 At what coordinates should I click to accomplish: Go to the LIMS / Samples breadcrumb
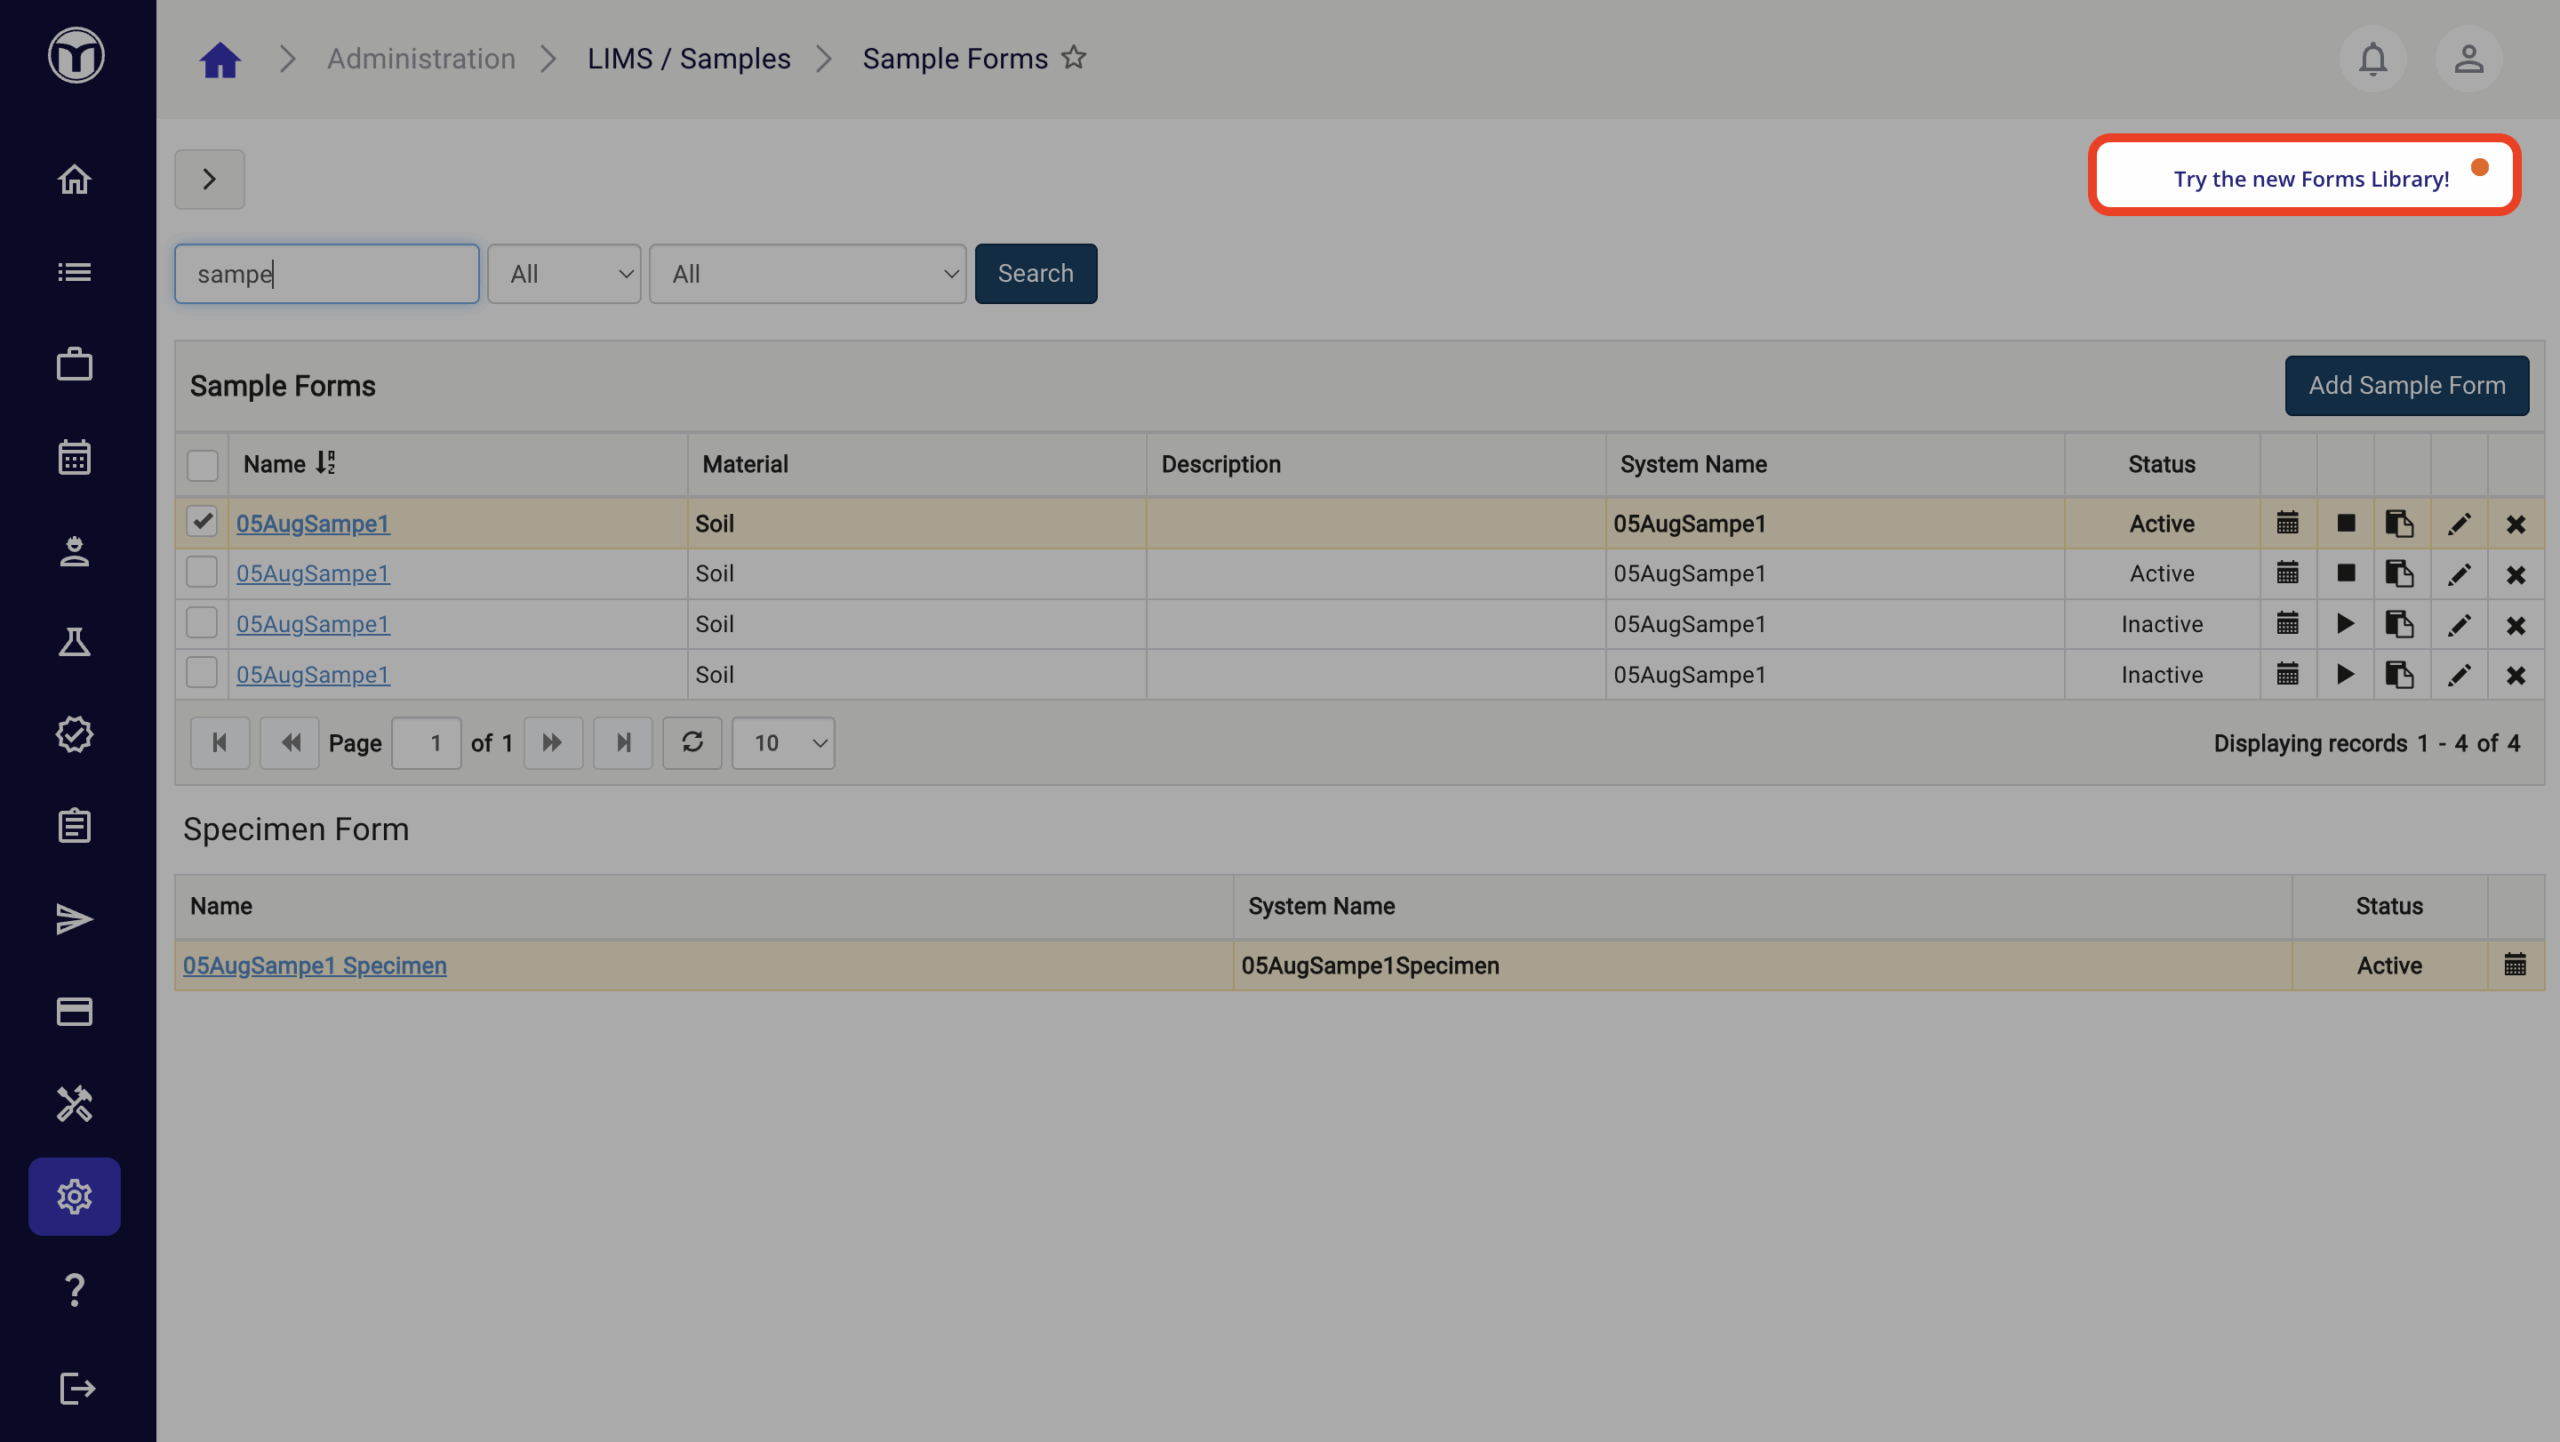[x=688, y=59]
